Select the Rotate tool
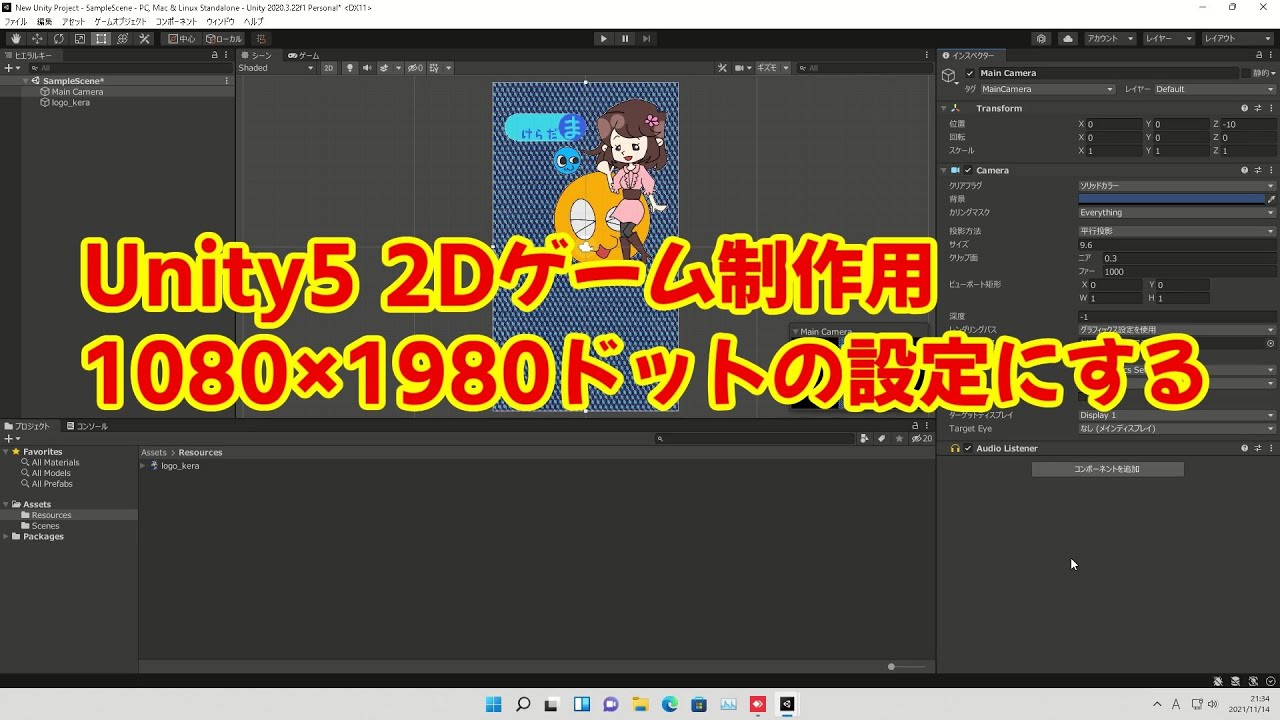The width and height of the screenshot is (1280, 720). point(58,39)
